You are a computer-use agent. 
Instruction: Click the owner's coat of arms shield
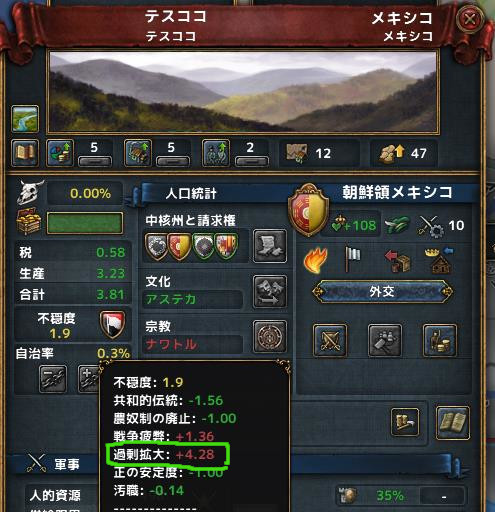pyautogui.click(x=308, y=210)
